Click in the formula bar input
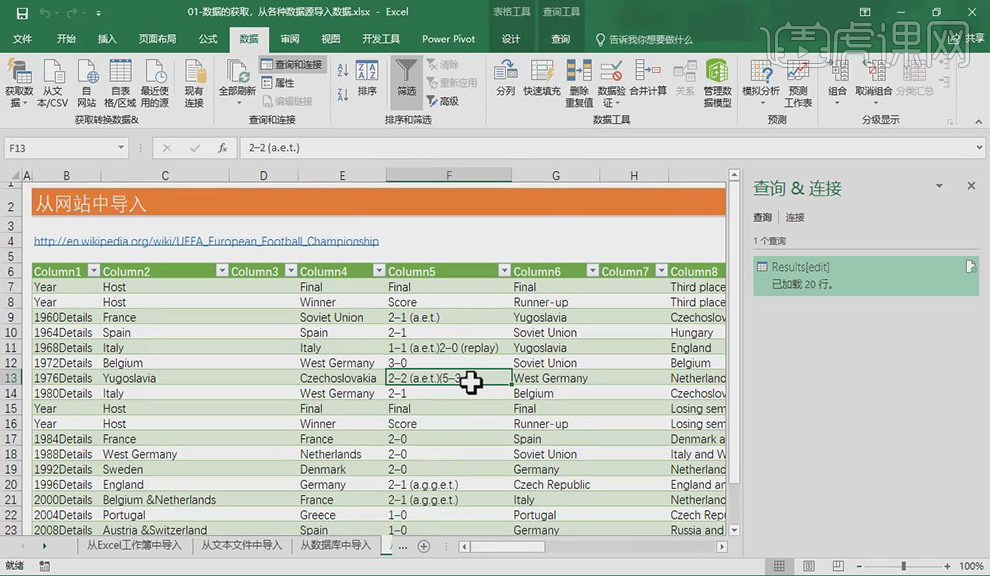This screenshot has height=576, width=990. point(606,148)
